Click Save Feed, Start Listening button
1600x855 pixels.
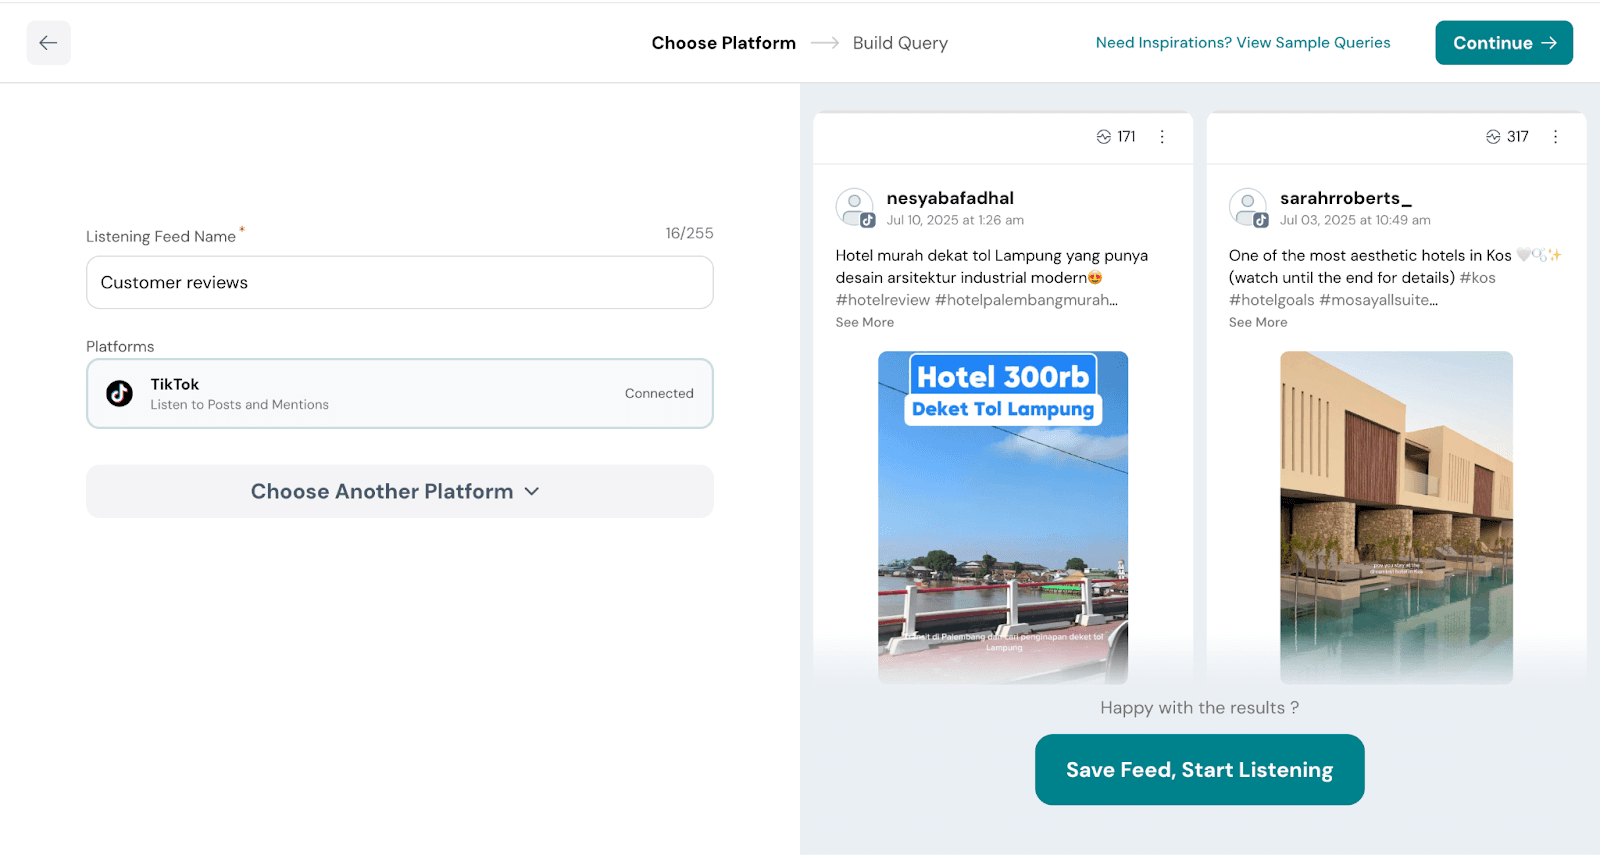tap(1199, 770)
